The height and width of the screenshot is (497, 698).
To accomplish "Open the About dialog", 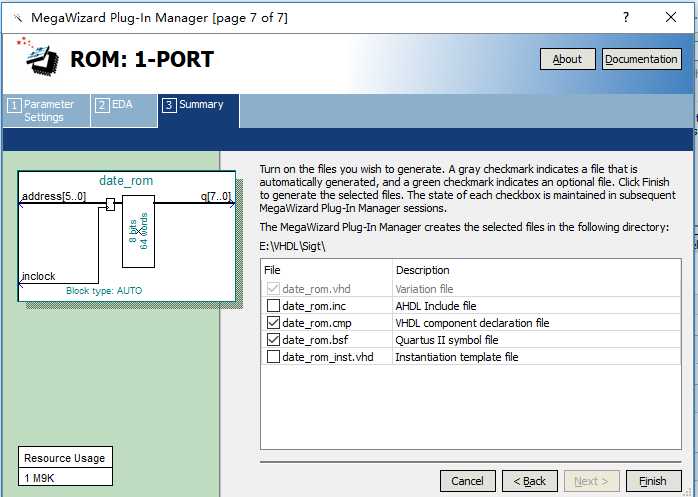I will (567, 59).
